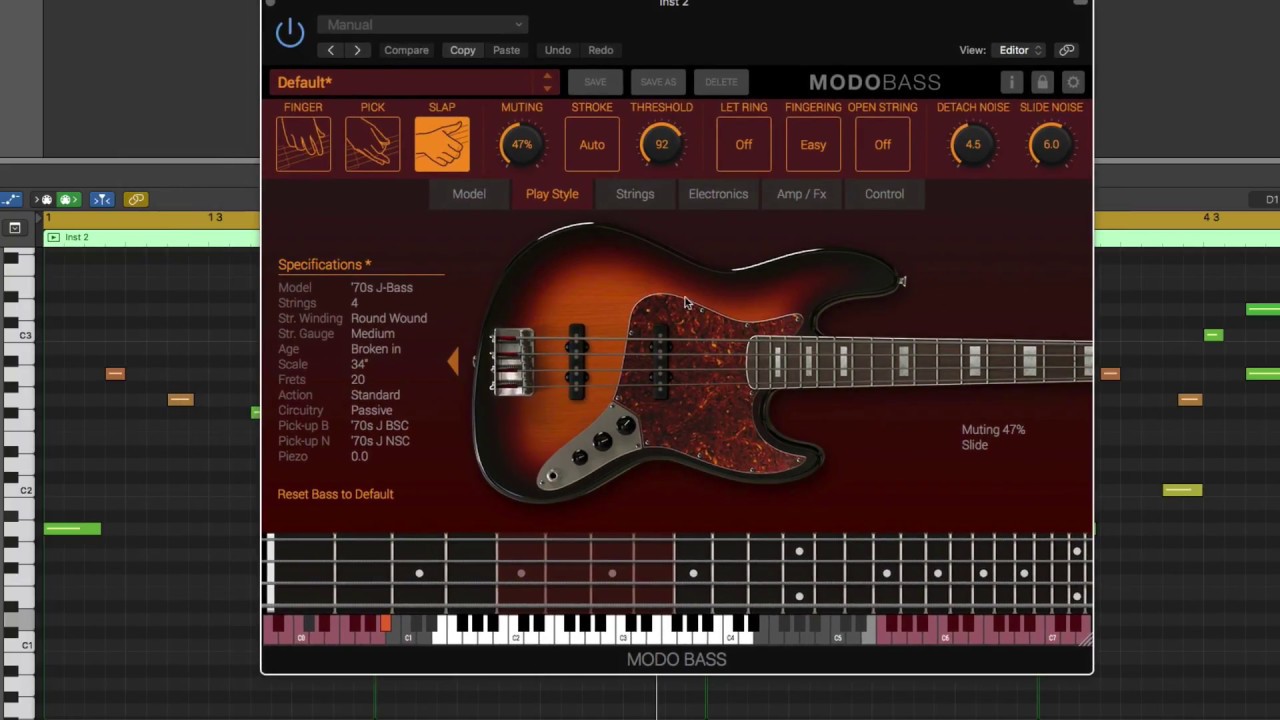Click the resize grip at plug-in corner

tap(1085, 639)
